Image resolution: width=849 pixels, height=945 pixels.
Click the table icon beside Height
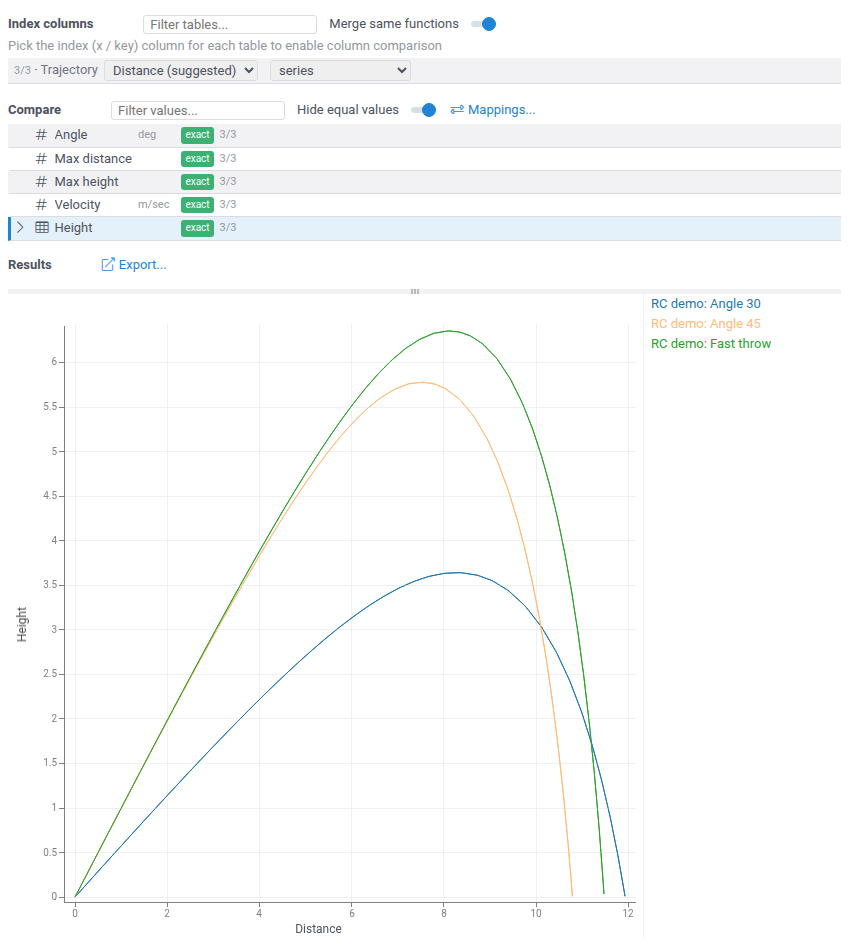point(42,227)
